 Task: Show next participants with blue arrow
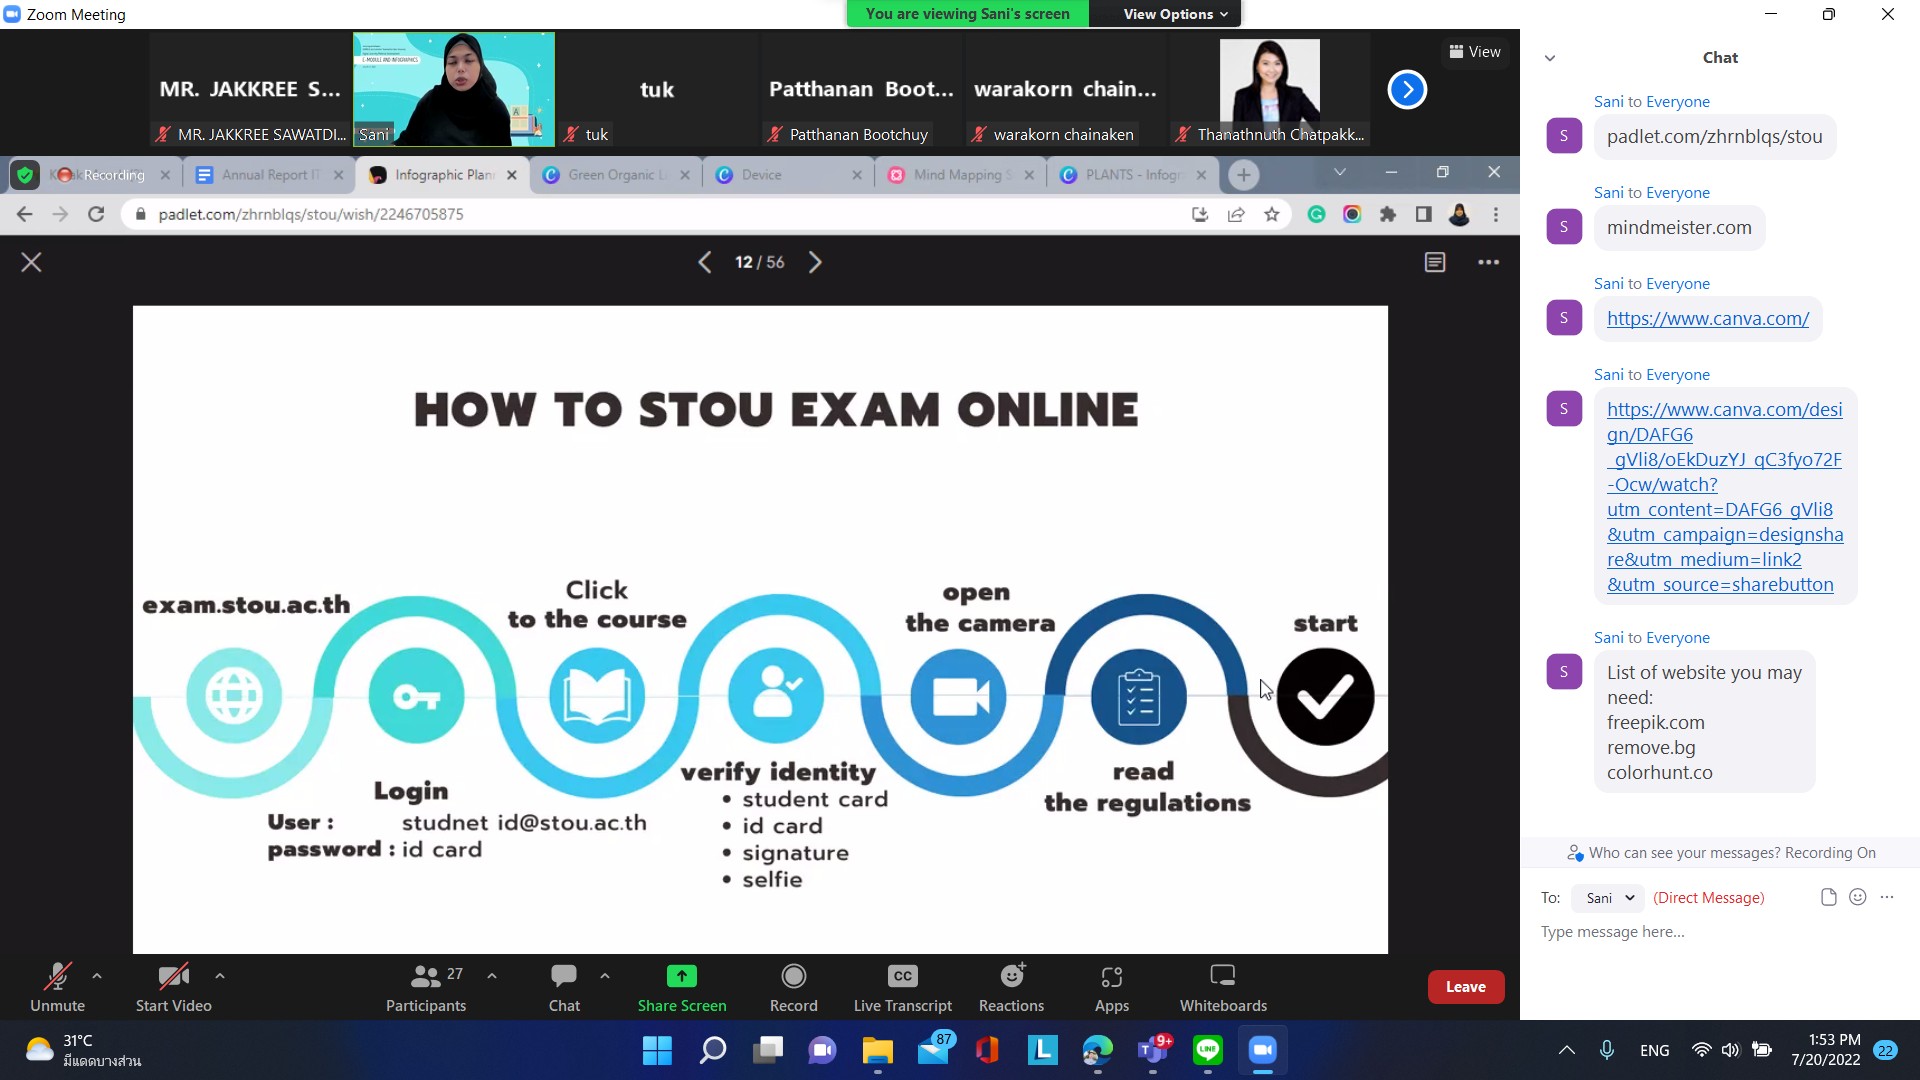[x=1406, y=90]
